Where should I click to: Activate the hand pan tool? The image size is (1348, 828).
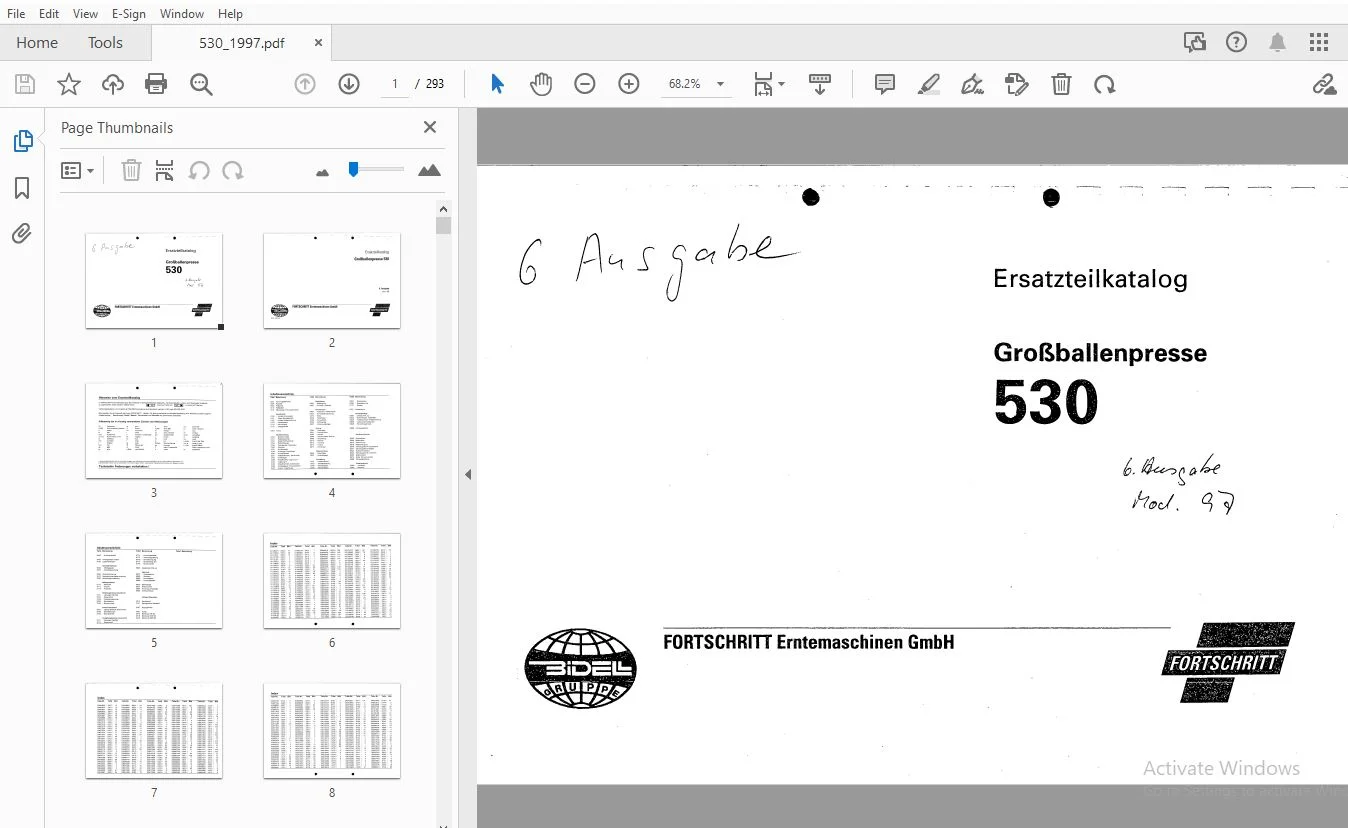(x=541, y=84)
